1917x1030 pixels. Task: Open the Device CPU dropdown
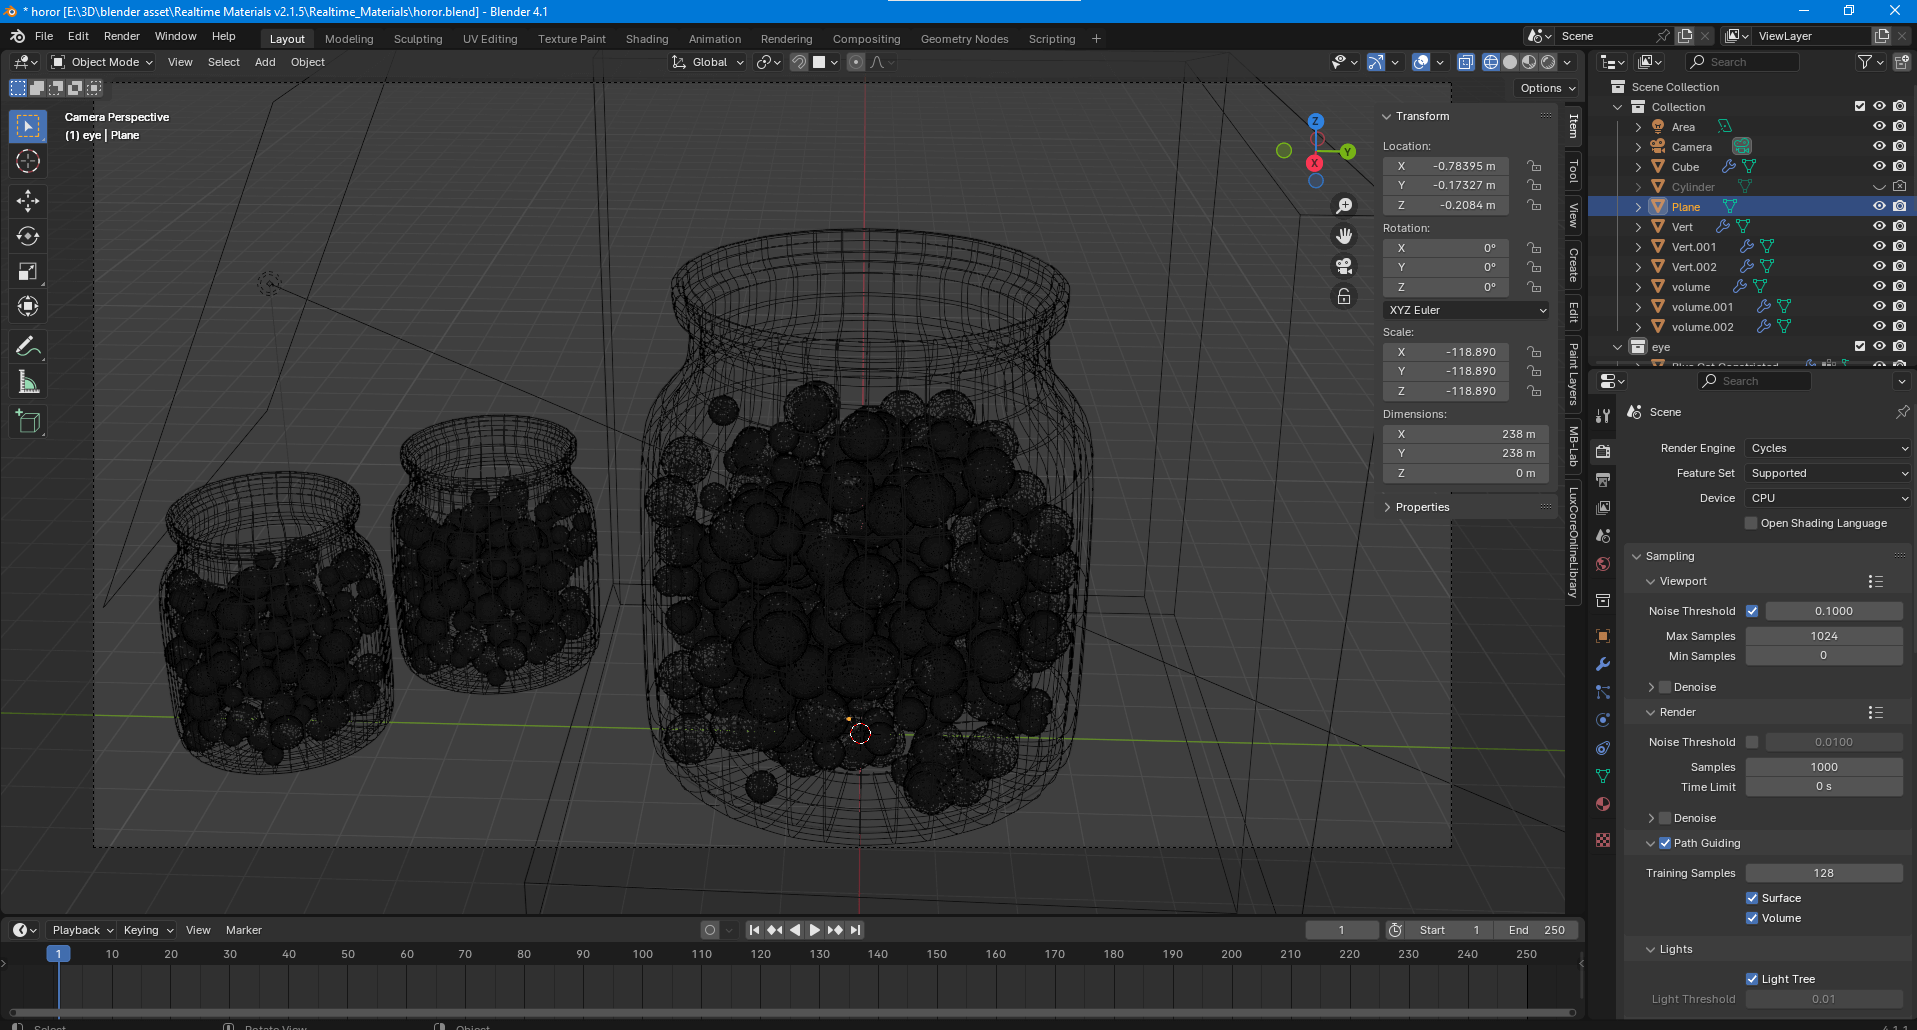point(1828,498)
